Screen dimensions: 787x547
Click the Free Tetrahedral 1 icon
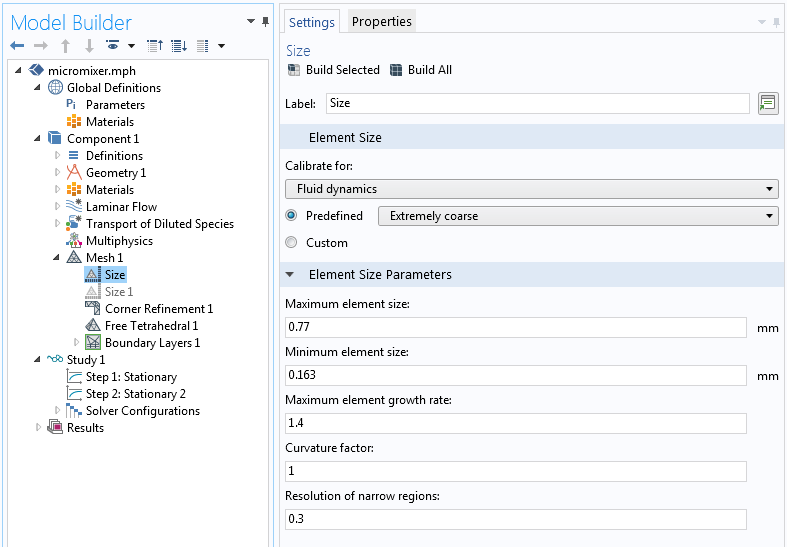(x=92, y=325)
